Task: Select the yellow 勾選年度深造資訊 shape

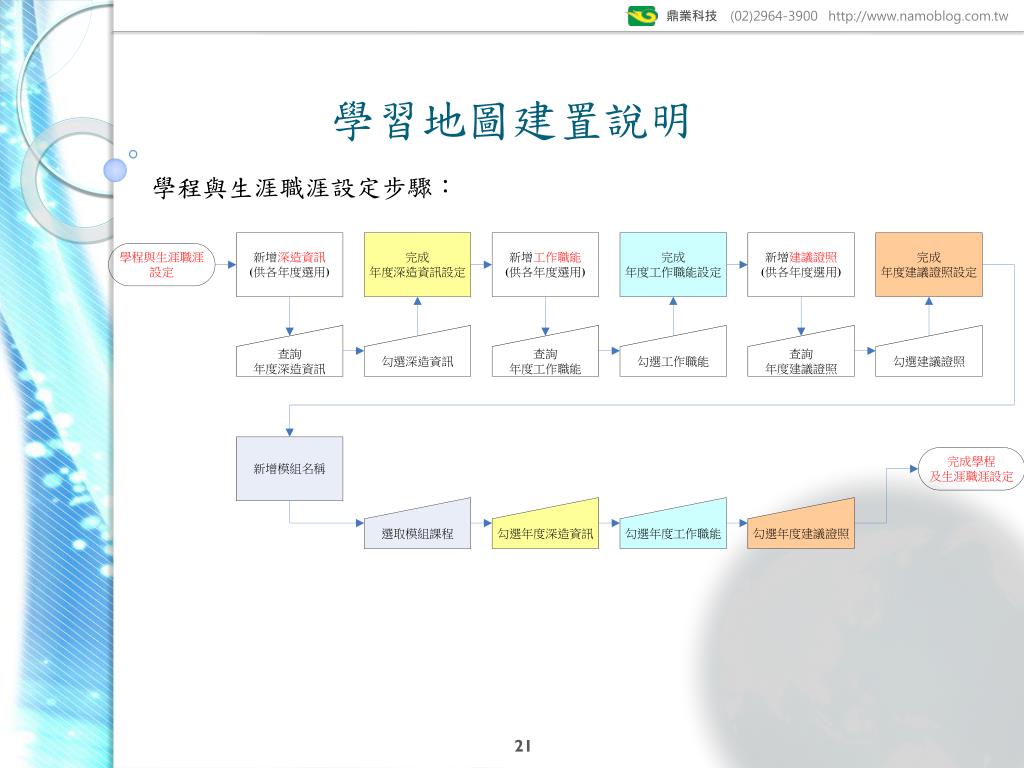Action: (545, 528)
